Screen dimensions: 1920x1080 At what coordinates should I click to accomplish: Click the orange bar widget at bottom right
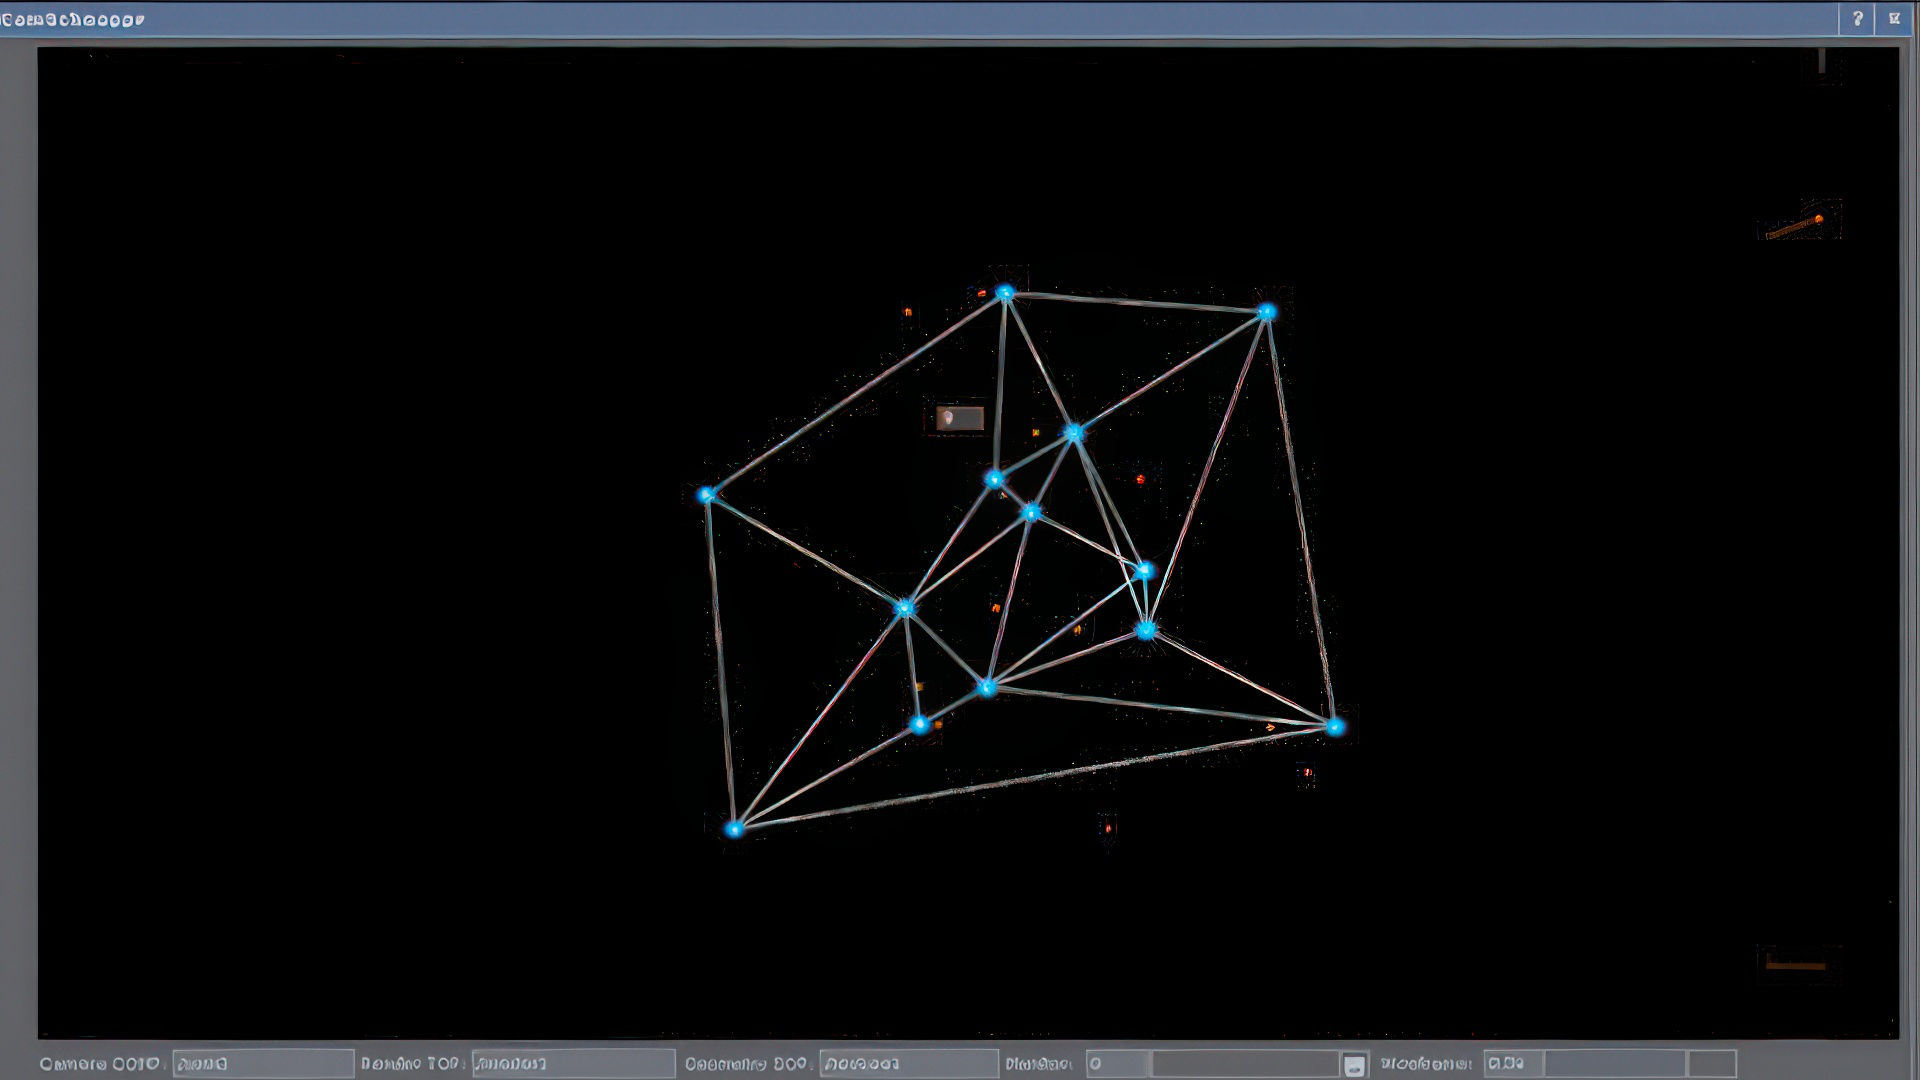tap(1796, 965)
